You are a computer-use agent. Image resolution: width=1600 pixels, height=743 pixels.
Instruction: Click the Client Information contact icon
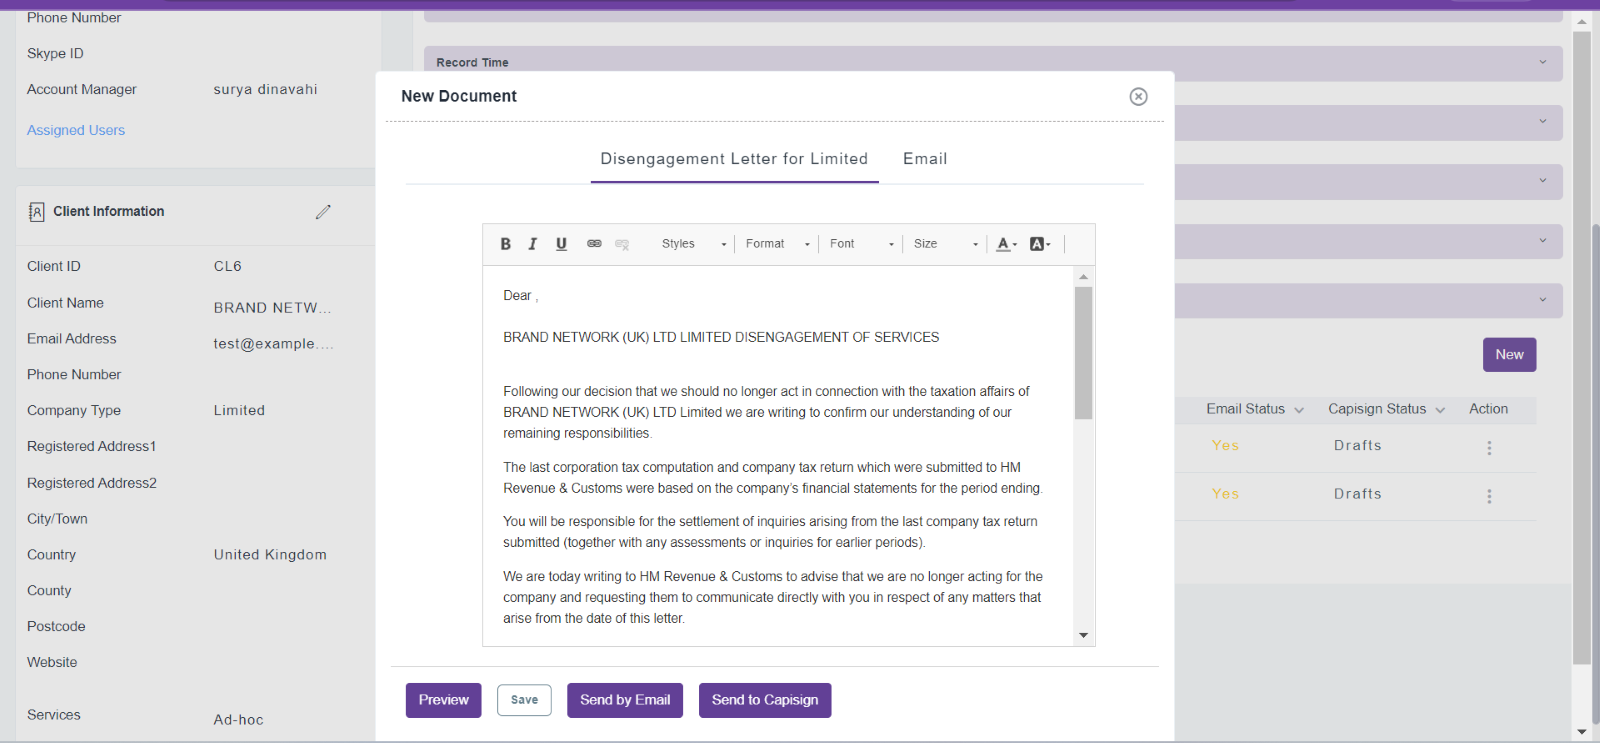36,212
